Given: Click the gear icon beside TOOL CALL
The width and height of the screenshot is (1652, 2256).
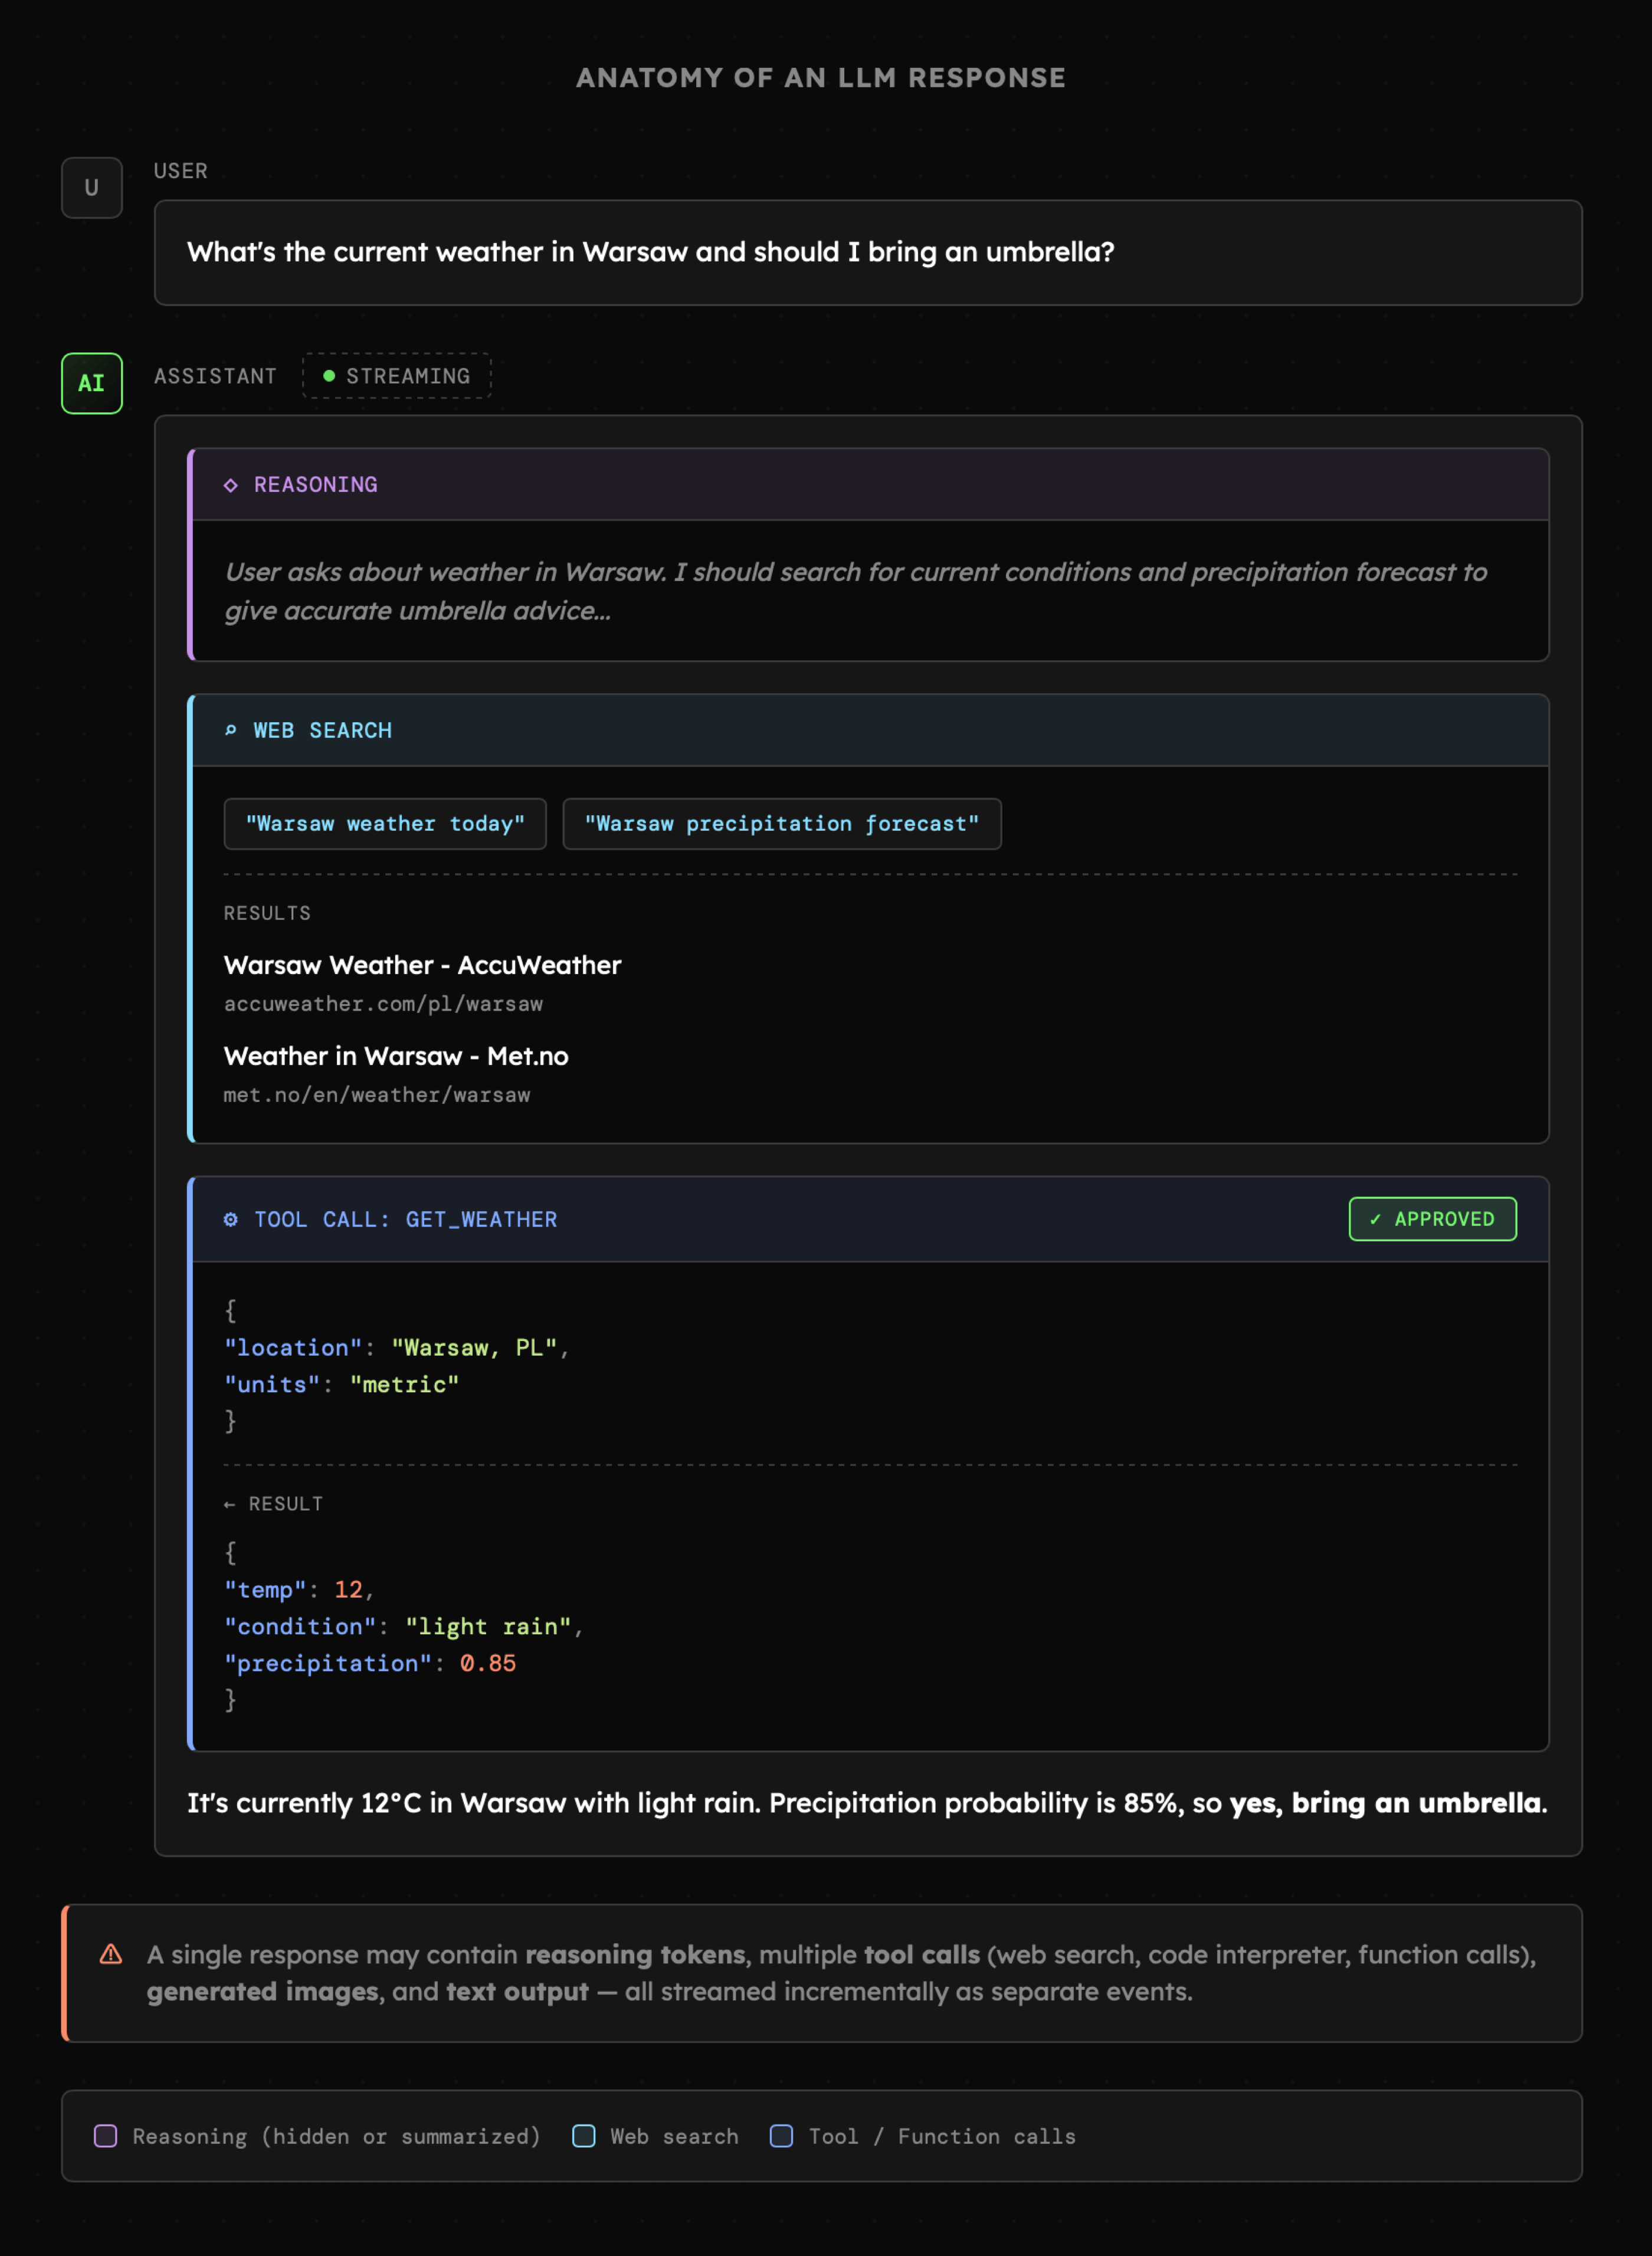Looking at the screenshot, I should point(231,1219).
